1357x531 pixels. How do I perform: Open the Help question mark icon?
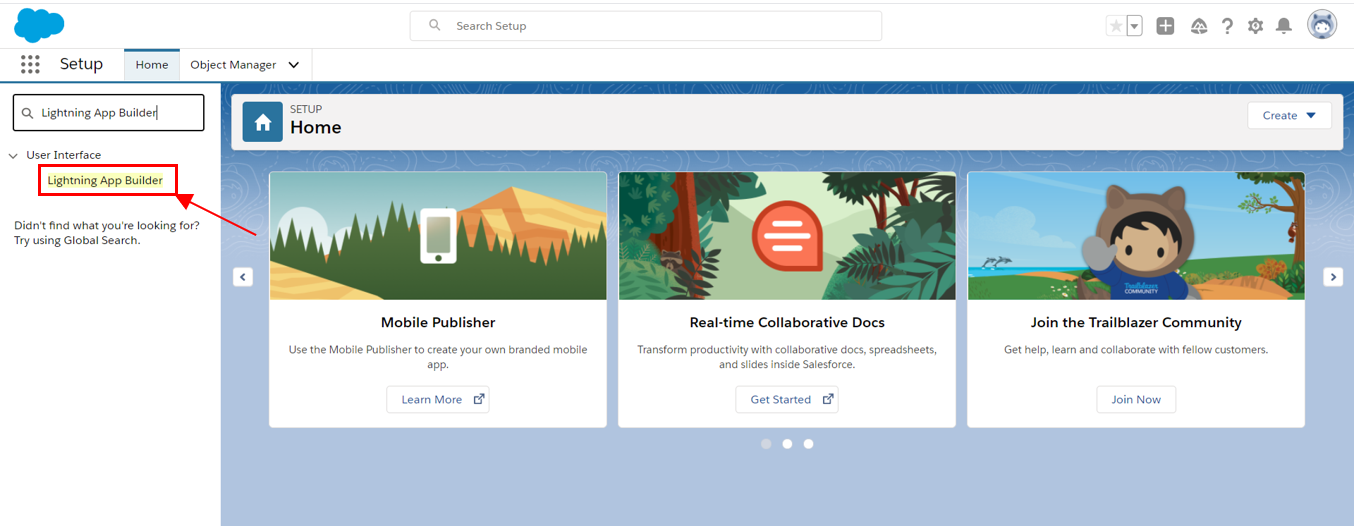coord(1227,26)
